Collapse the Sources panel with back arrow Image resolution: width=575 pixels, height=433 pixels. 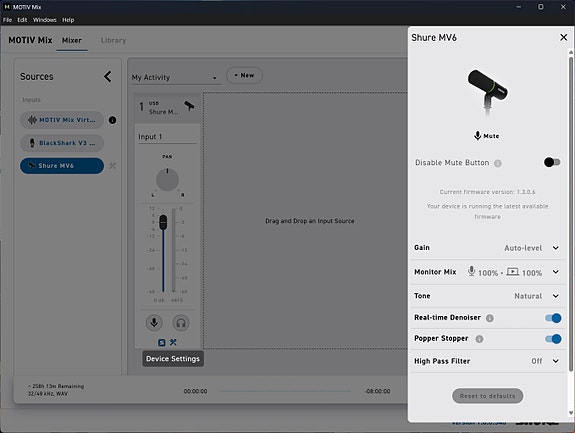[107, 77]
